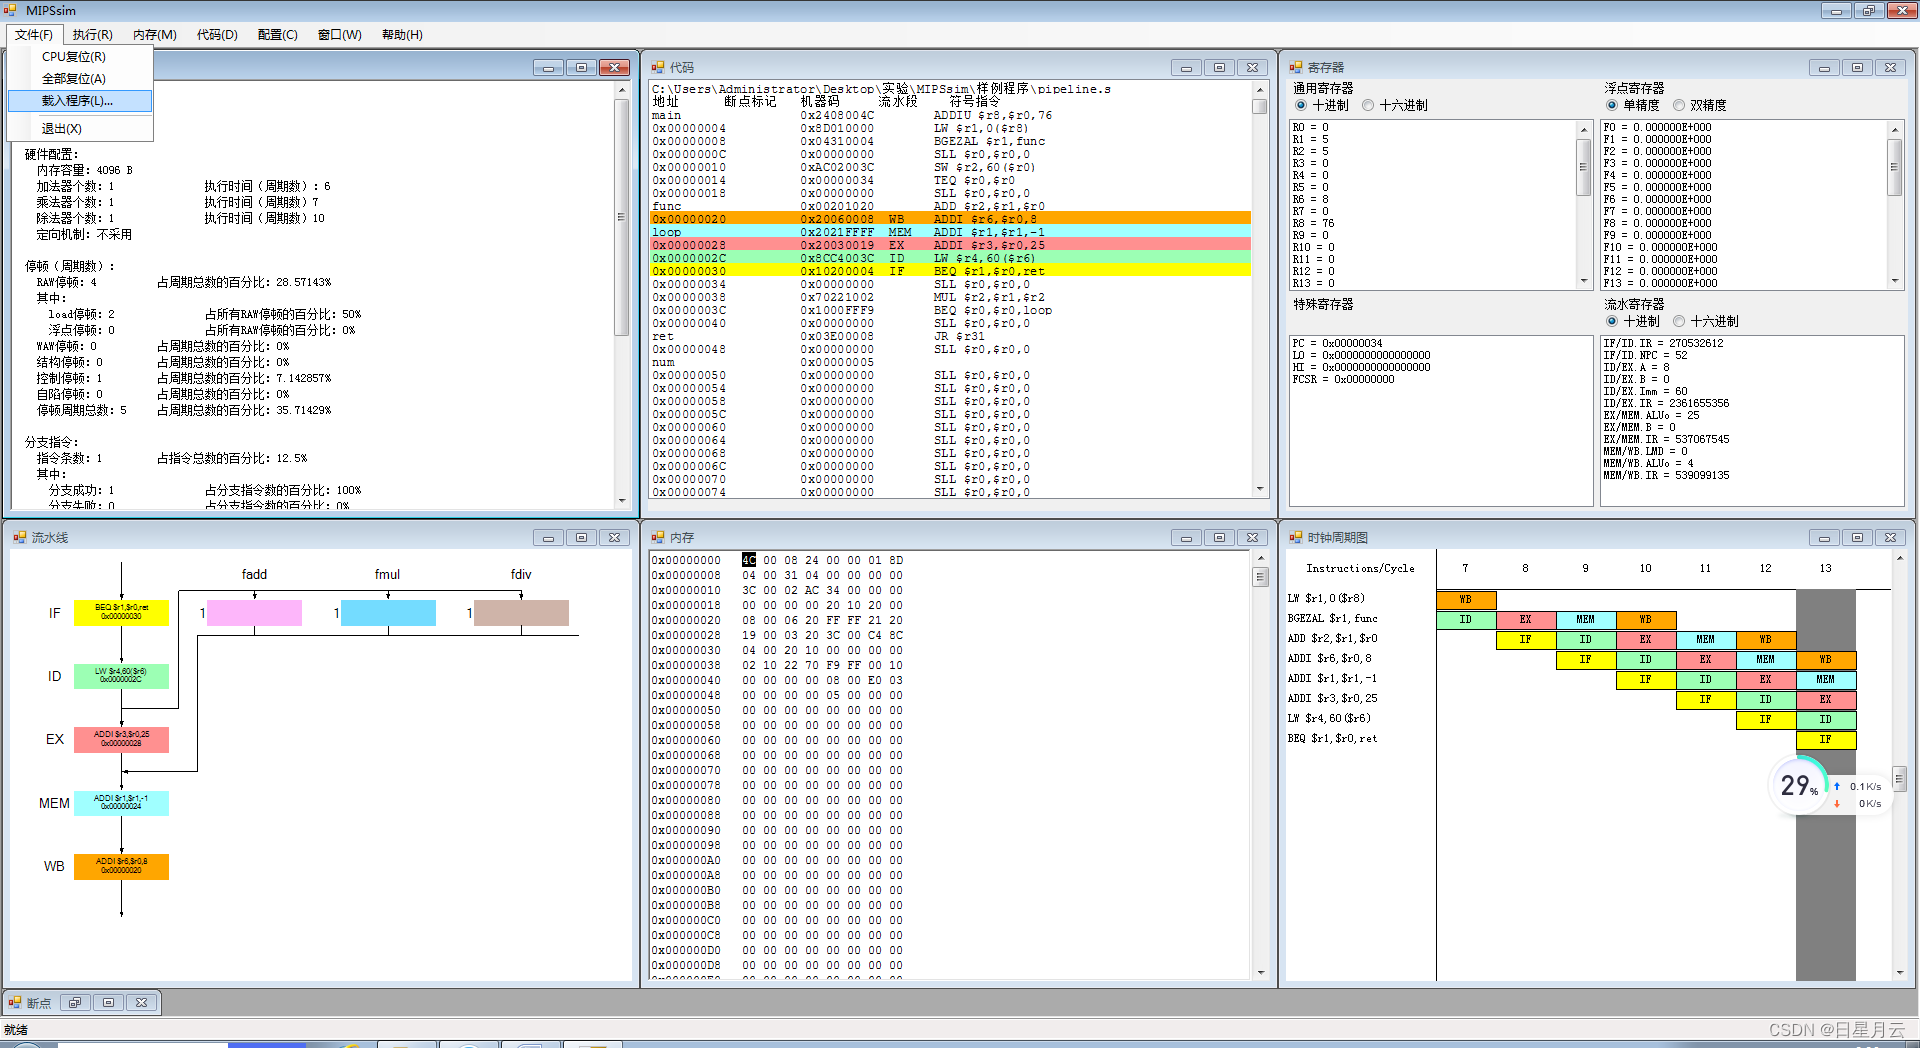
Task: Choose 全部复位(A) menu entry
Action: (x=80, y=79)
